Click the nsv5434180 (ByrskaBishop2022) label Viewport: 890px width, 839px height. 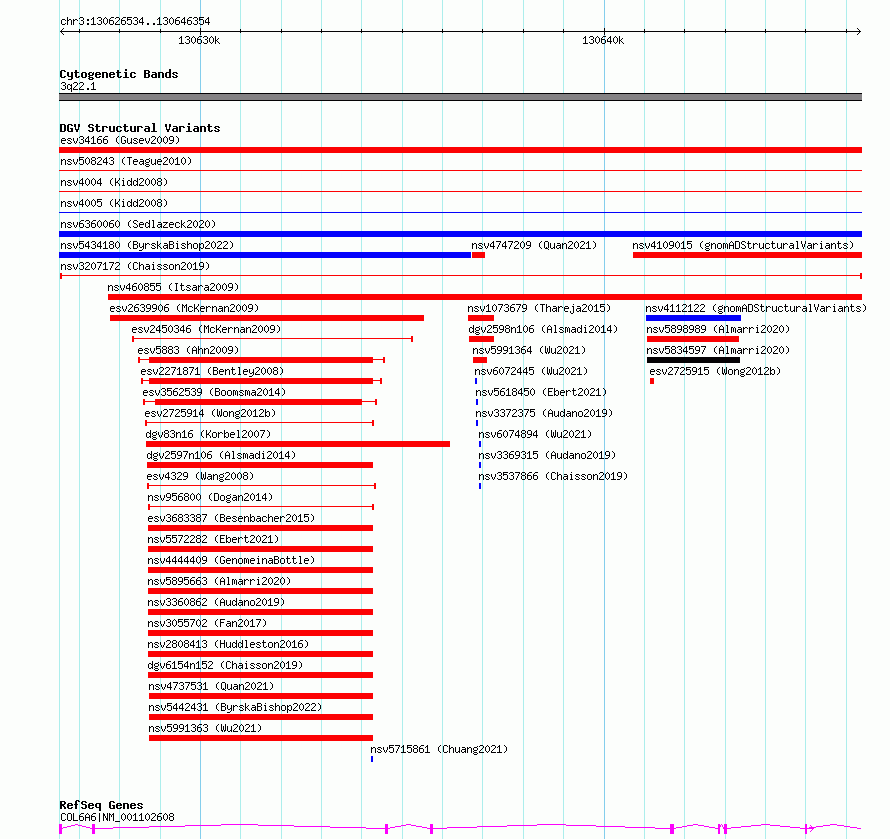click(x=147, y=245)
